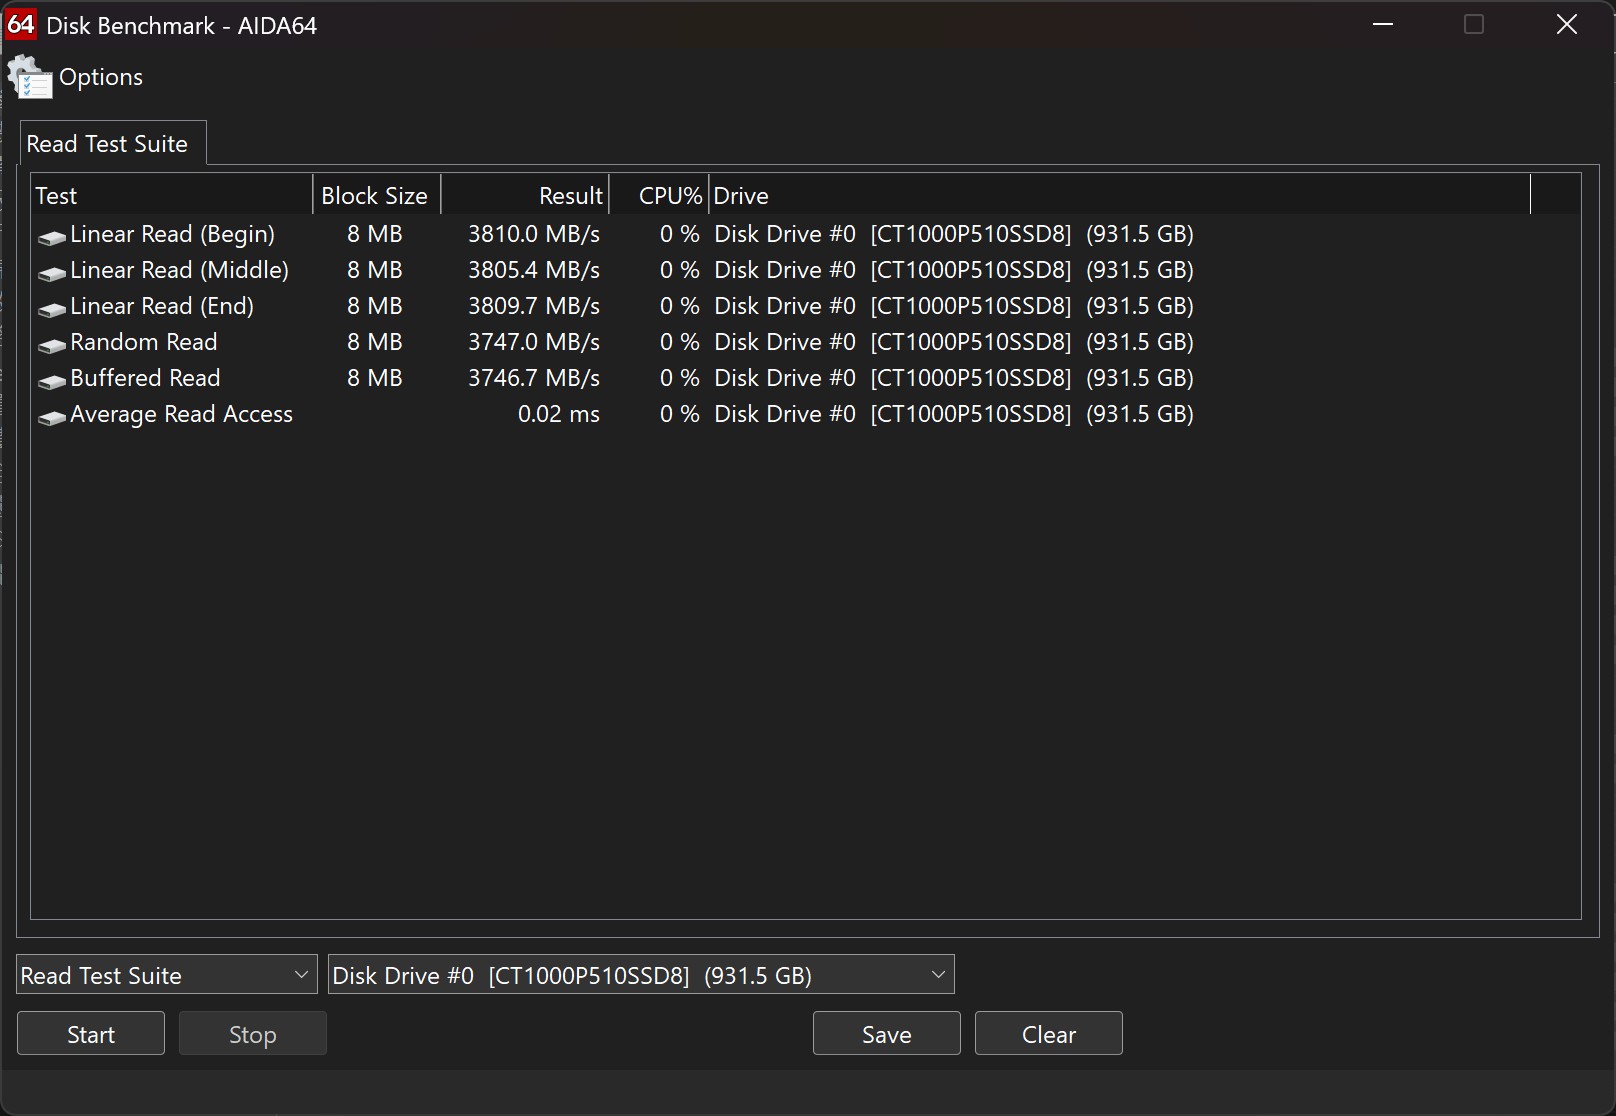The height and width of the screenshot is (1116, 1616).
Task: Sort by the Drive column header
Action: pyautogui.click(x=1120, y=195)
